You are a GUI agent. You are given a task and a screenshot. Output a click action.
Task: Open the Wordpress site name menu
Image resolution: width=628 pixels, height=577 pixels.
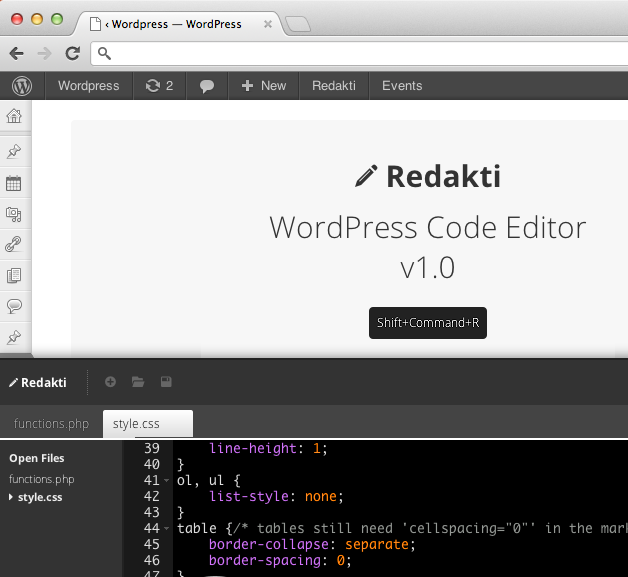tap(89, 86)
